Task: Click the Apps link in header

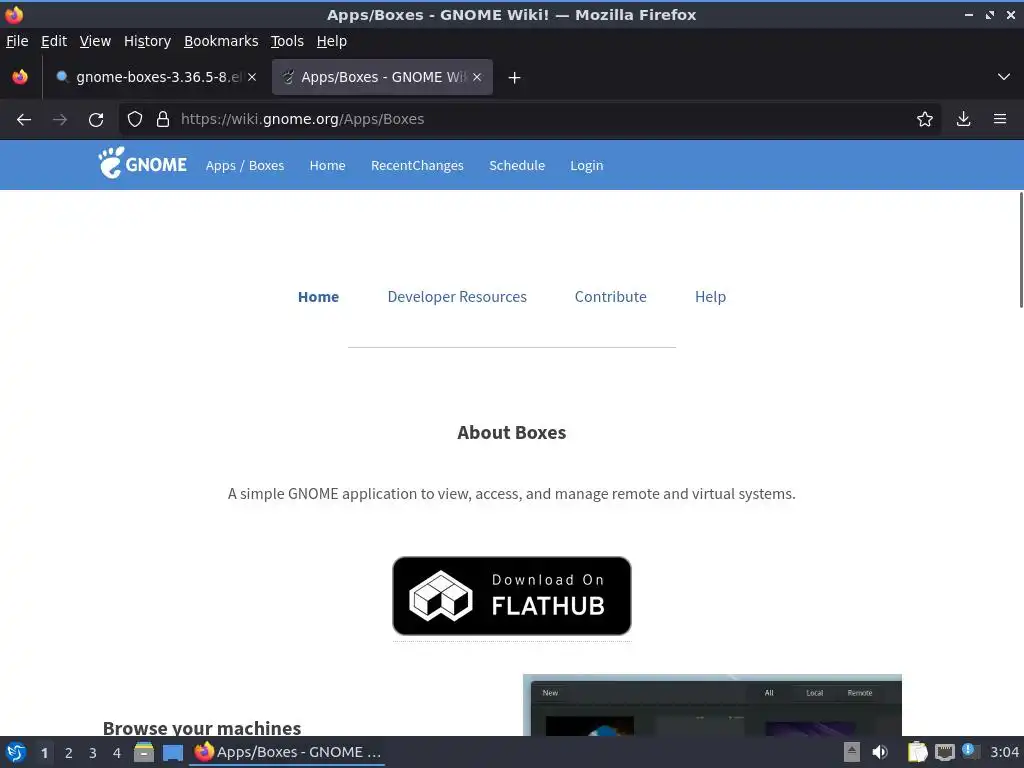Action: tap(221, 166)
